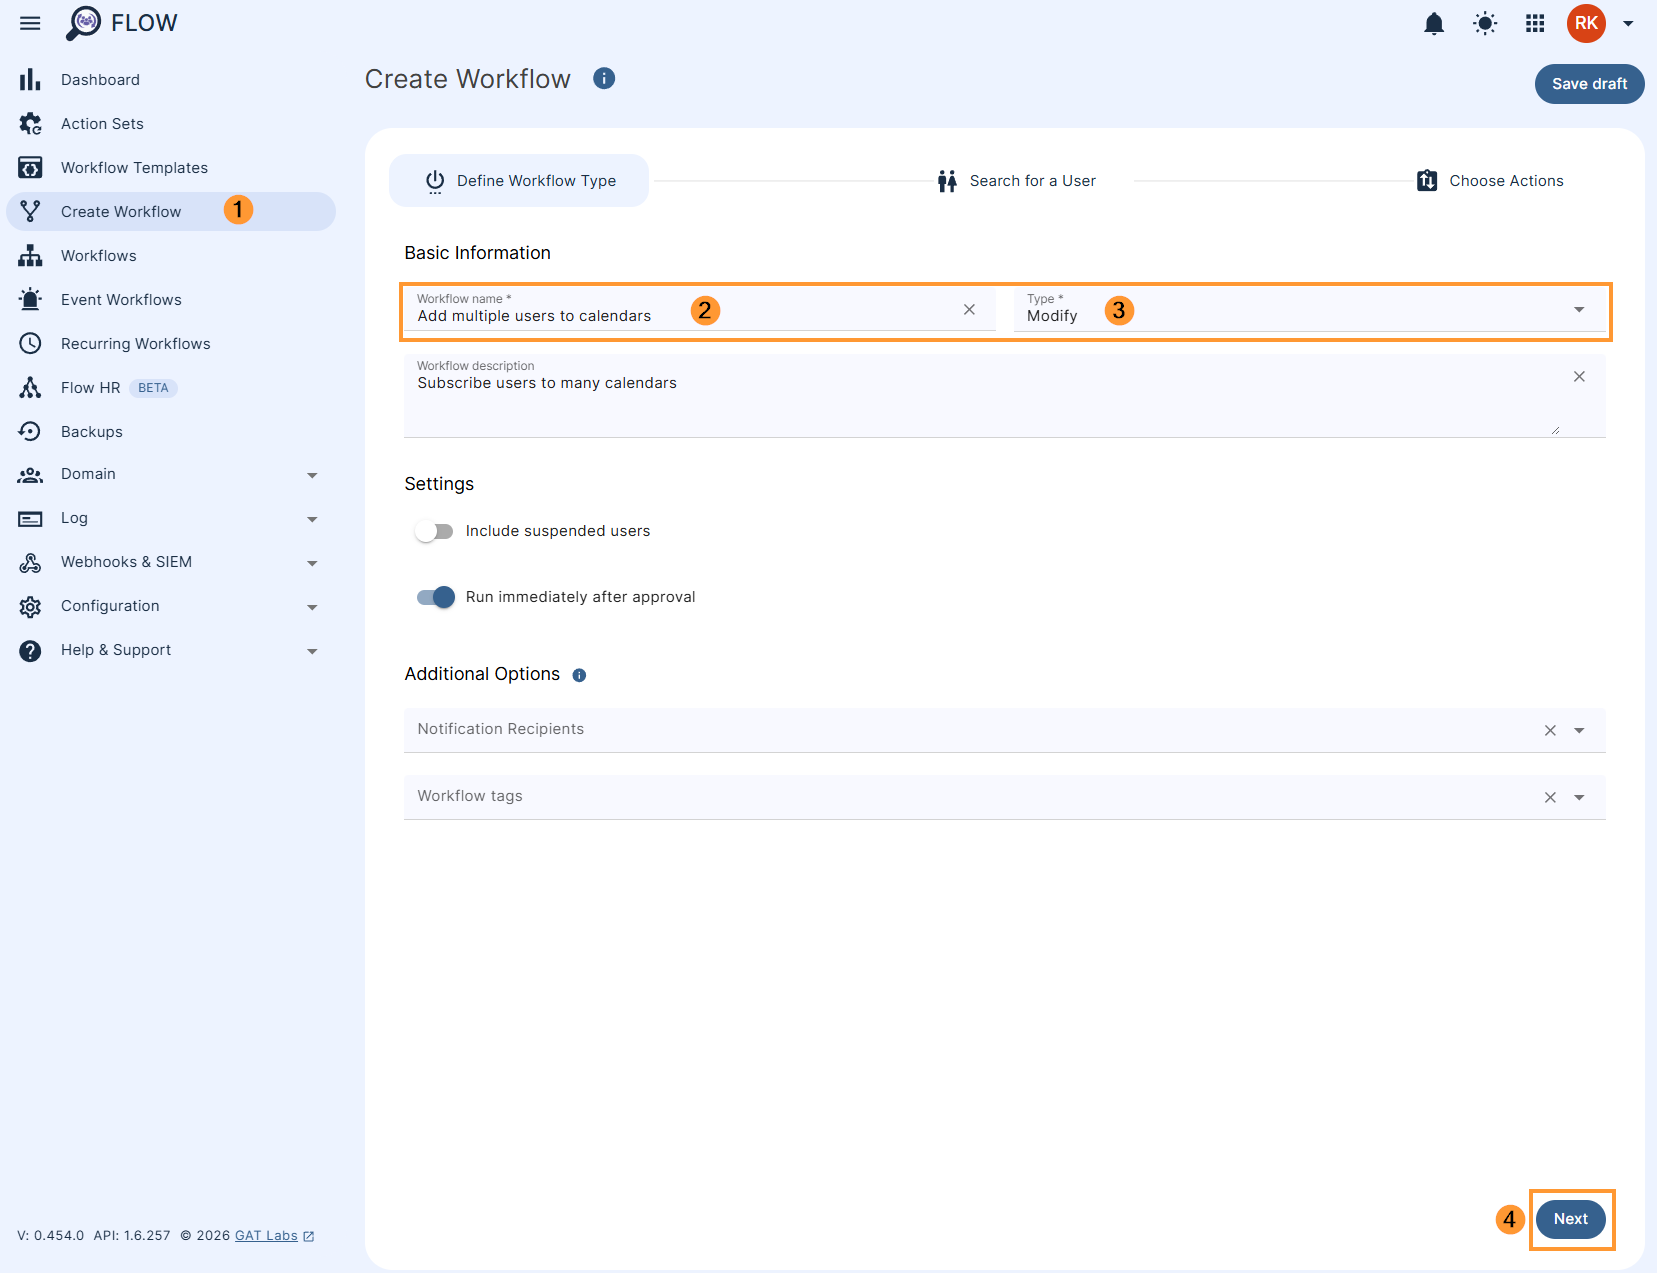The width and height of the screenshot is (1657, 1273).
Task: Click the Backups restore icon
Action: [x=30, y=431]
